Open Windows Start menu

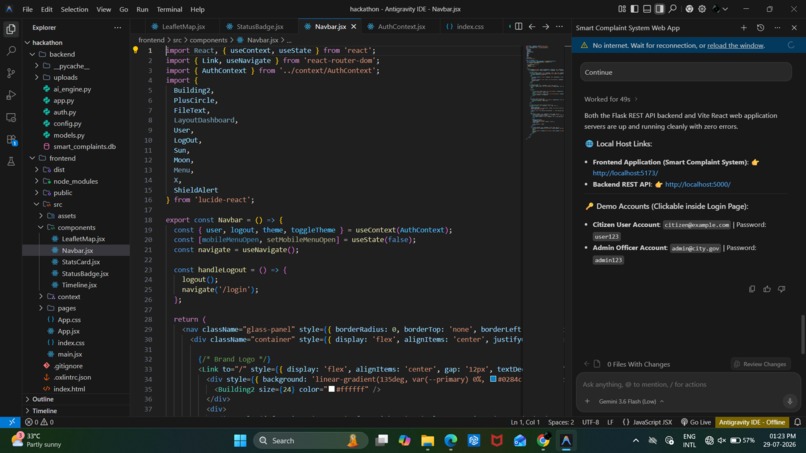click(240, 441)
